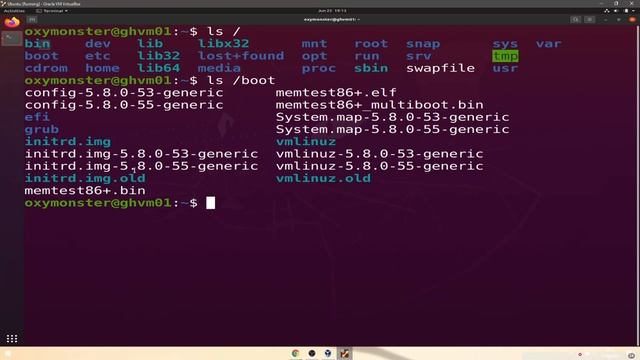Screen dimensions: 640x360
Task: Click the 'mnt' directory name
Action: click(314, 44)
